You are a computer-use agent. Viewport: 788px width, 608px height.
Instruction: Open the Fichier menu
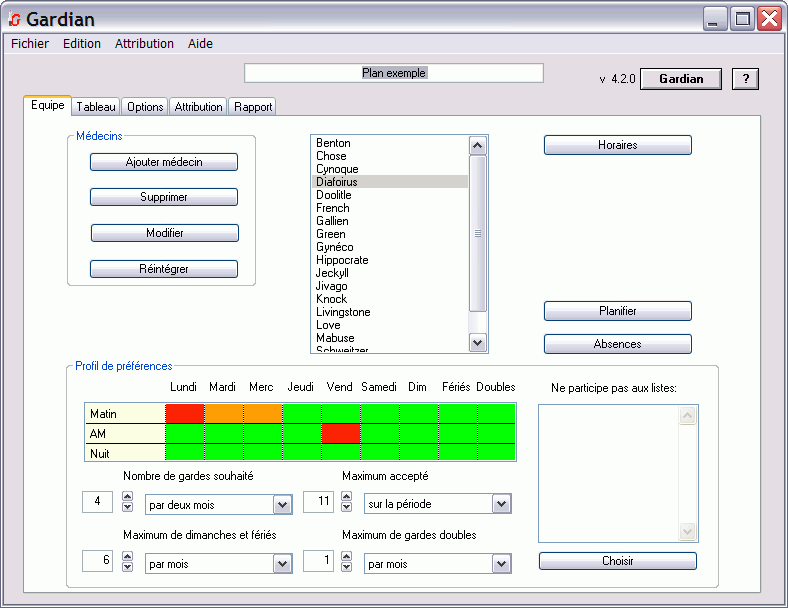point(30,44)
